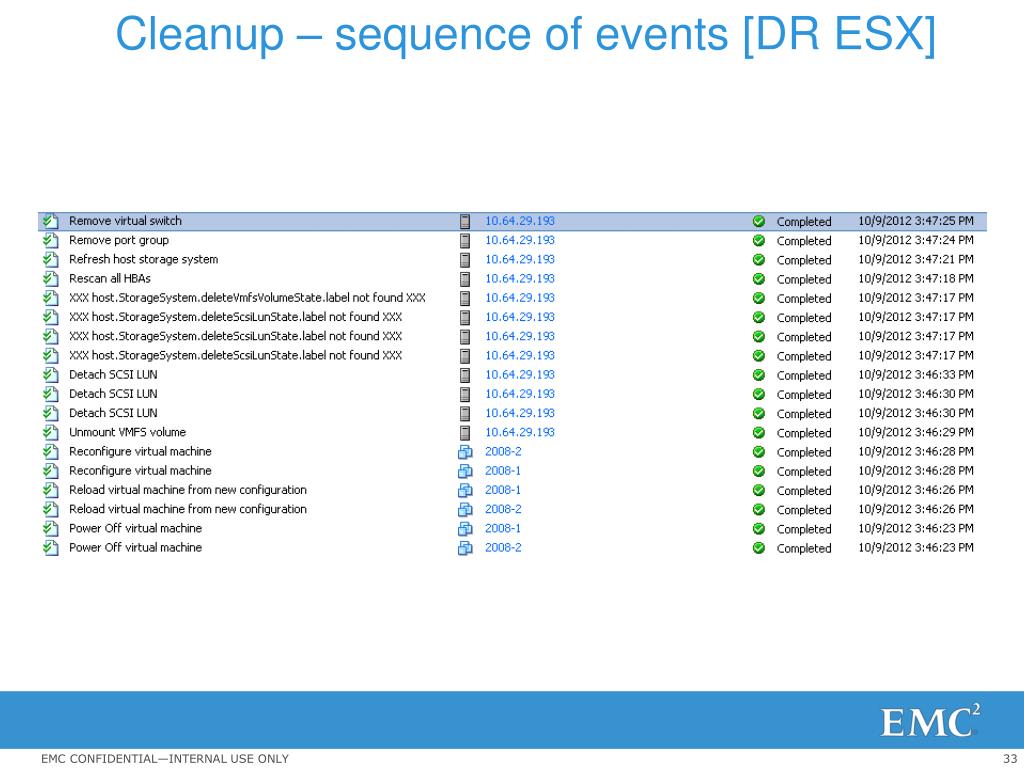Select the Remove port group task name
The width and height of the screenshot is (1024, 768).
coord(119,240)
